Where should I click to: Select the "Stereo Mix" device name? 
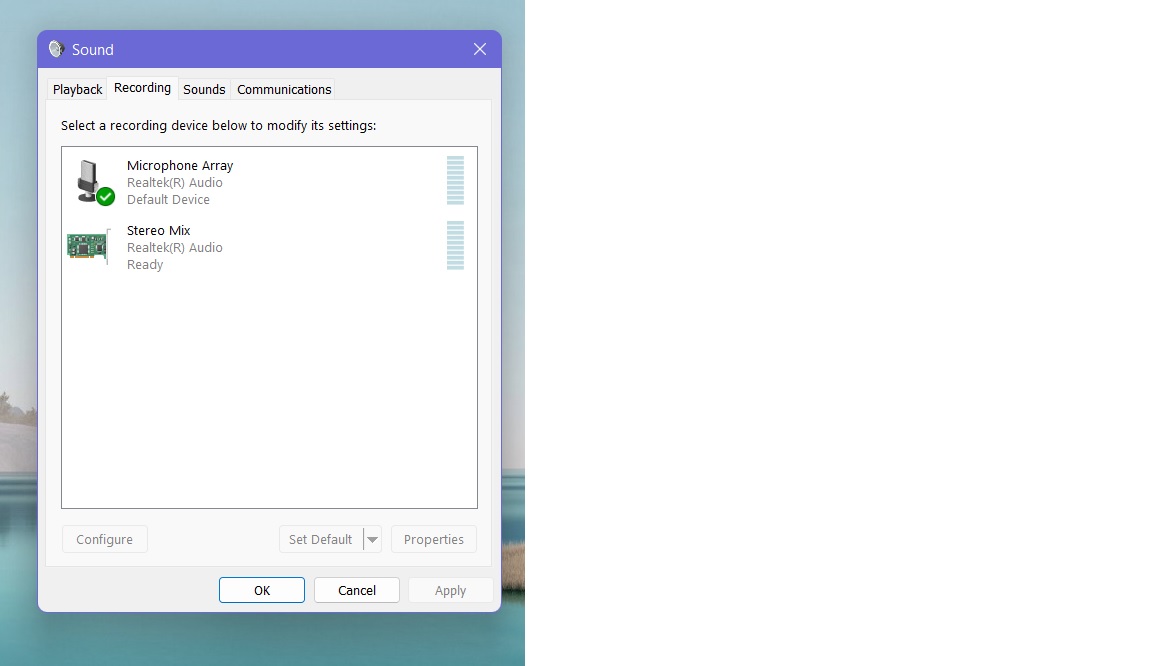pyautogui.click(x=159, y=230)
